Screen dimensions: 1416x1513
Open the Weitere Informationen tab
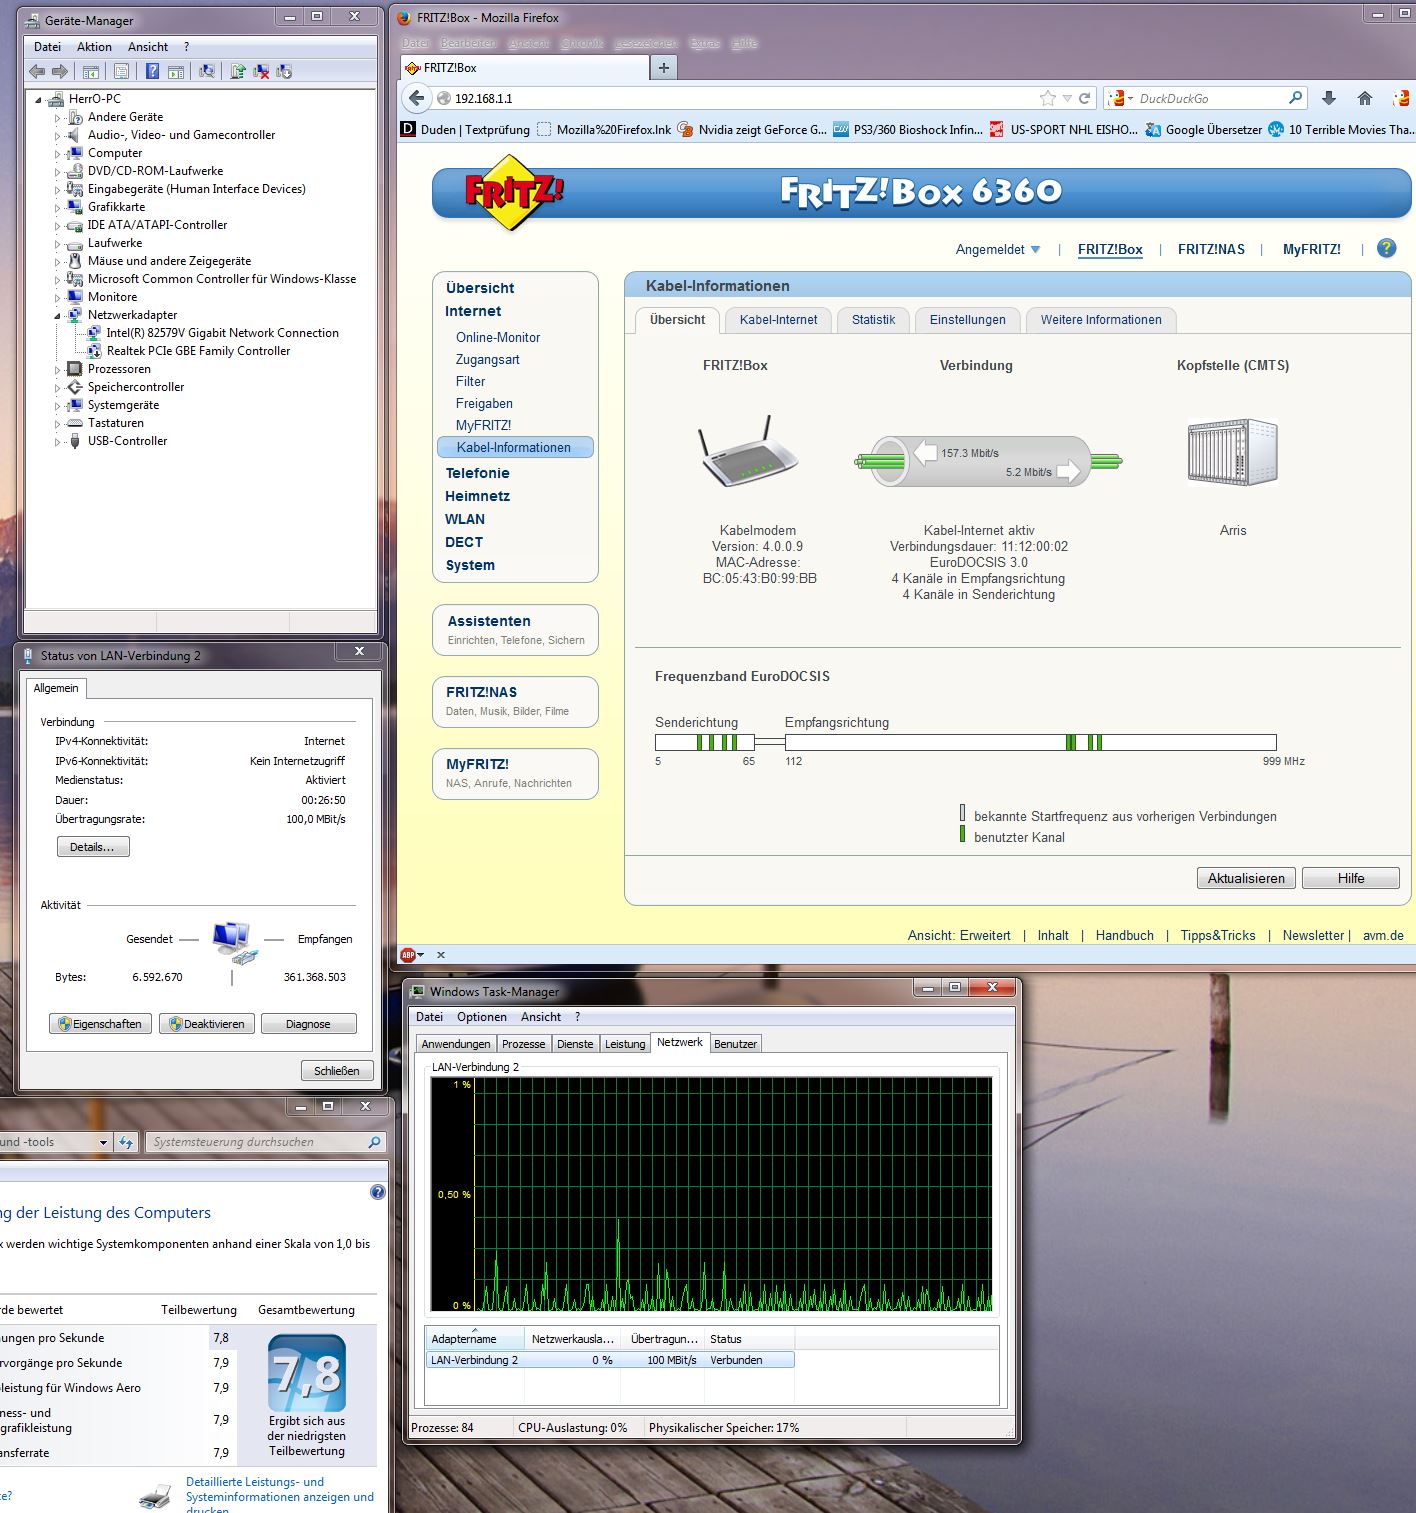(1101, 320)
